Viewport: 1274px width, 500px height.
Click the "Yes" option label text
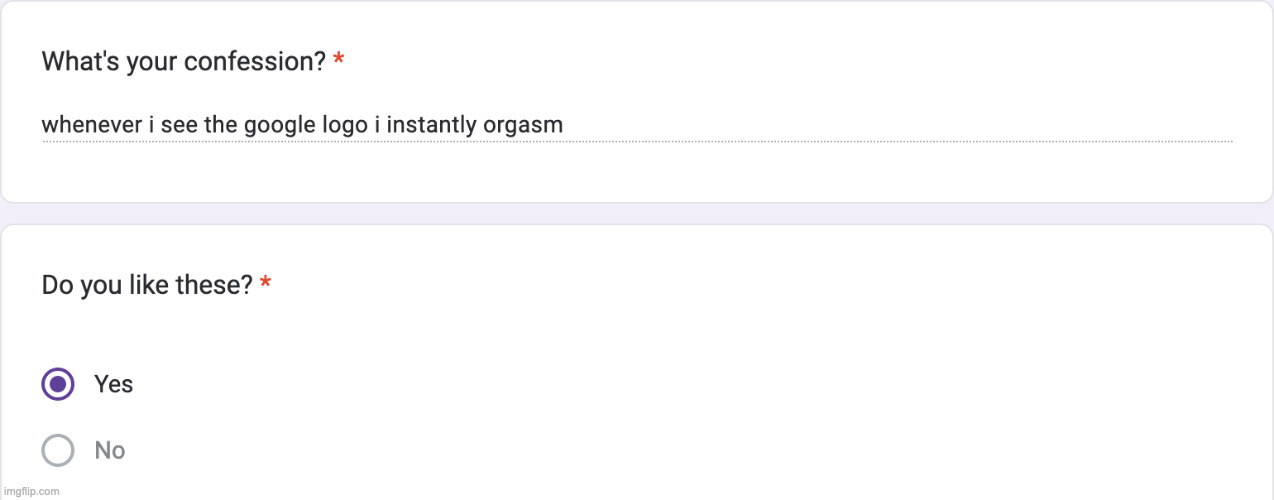click(x=113, y=384)
